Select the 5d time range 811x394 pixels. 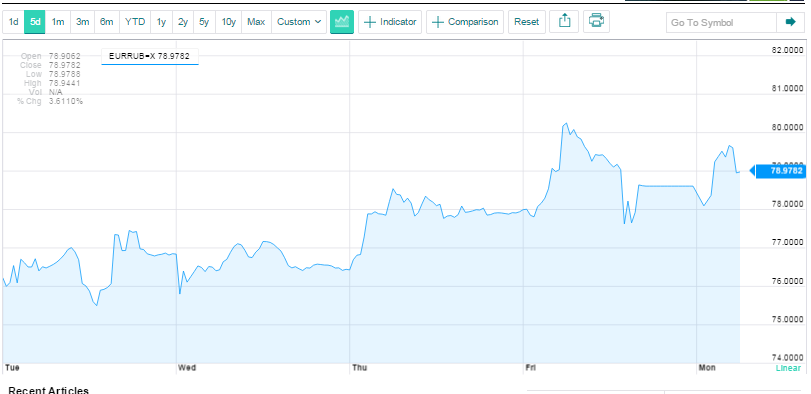35,22
